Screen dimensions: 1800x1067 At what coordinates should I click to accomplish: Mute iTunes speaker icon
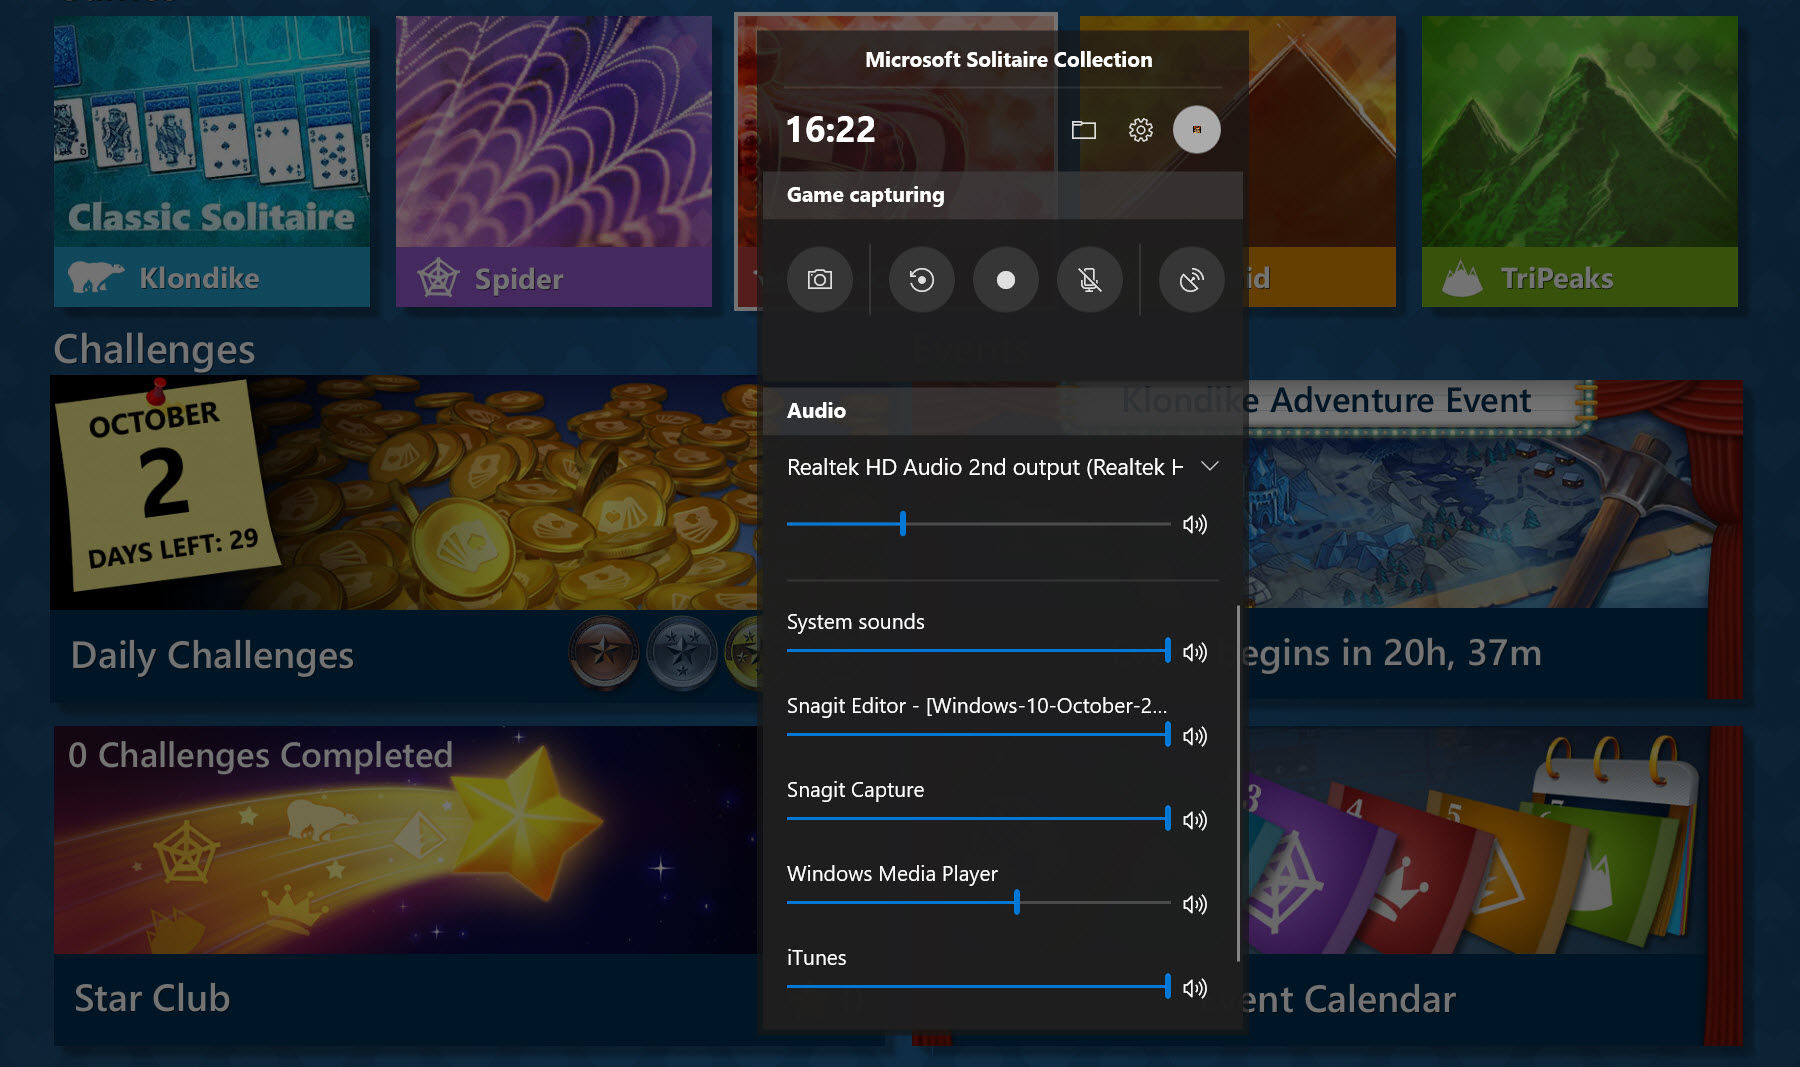[1195, 988]
